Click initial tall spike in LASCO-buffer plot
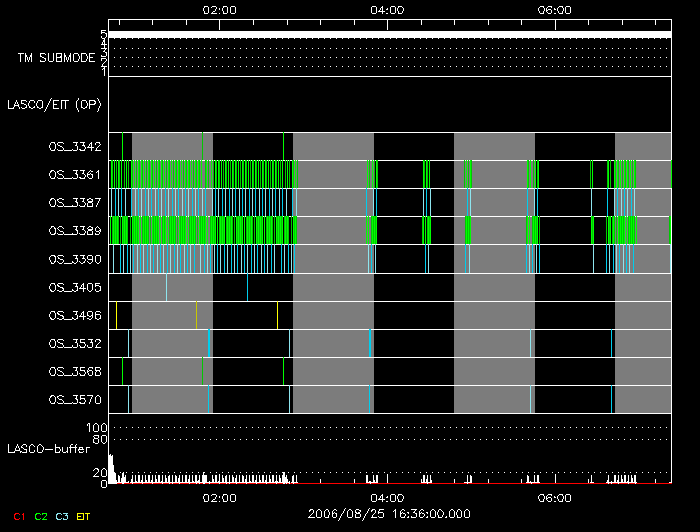 tap(112, 469)
